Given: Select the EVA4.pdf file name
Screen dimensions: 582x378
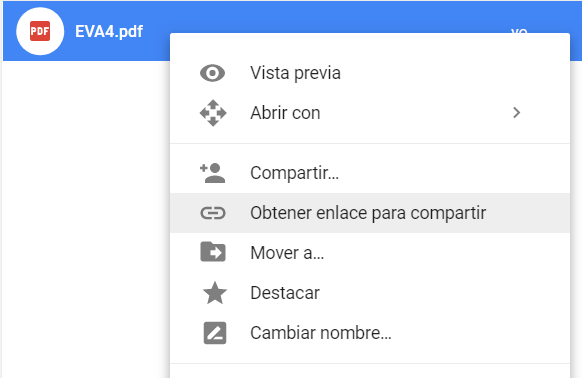Looking at the screenshot, I should [109, 32].
